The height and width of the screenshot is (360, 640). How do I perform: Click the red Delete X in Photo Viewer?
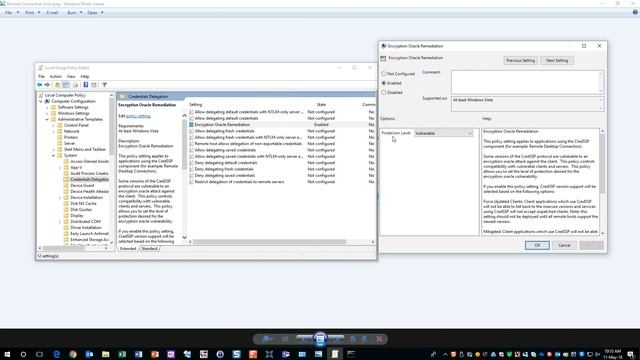coord(379,339)
